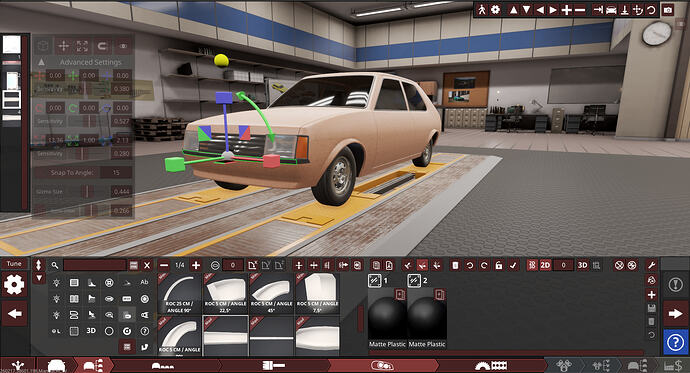Snap camera to car side view icon
Image resolution: width=690 pixels, height=373 pixels.
click(x=611, y=10)
